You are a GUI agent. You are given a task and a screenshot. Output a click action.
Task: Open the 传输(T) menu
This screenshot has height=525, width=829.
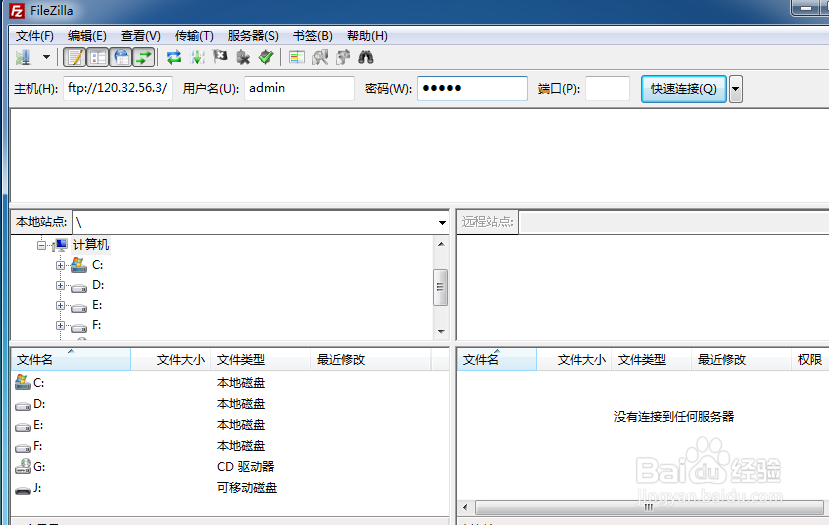[194, 36]
